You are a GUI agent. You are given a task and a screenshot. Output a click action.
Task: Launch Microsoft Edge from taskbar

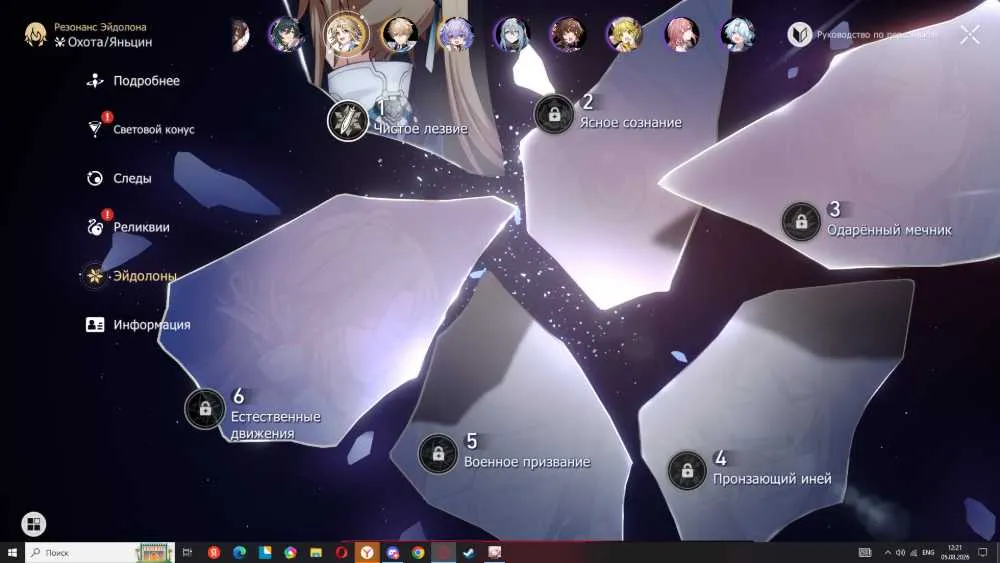239,552
